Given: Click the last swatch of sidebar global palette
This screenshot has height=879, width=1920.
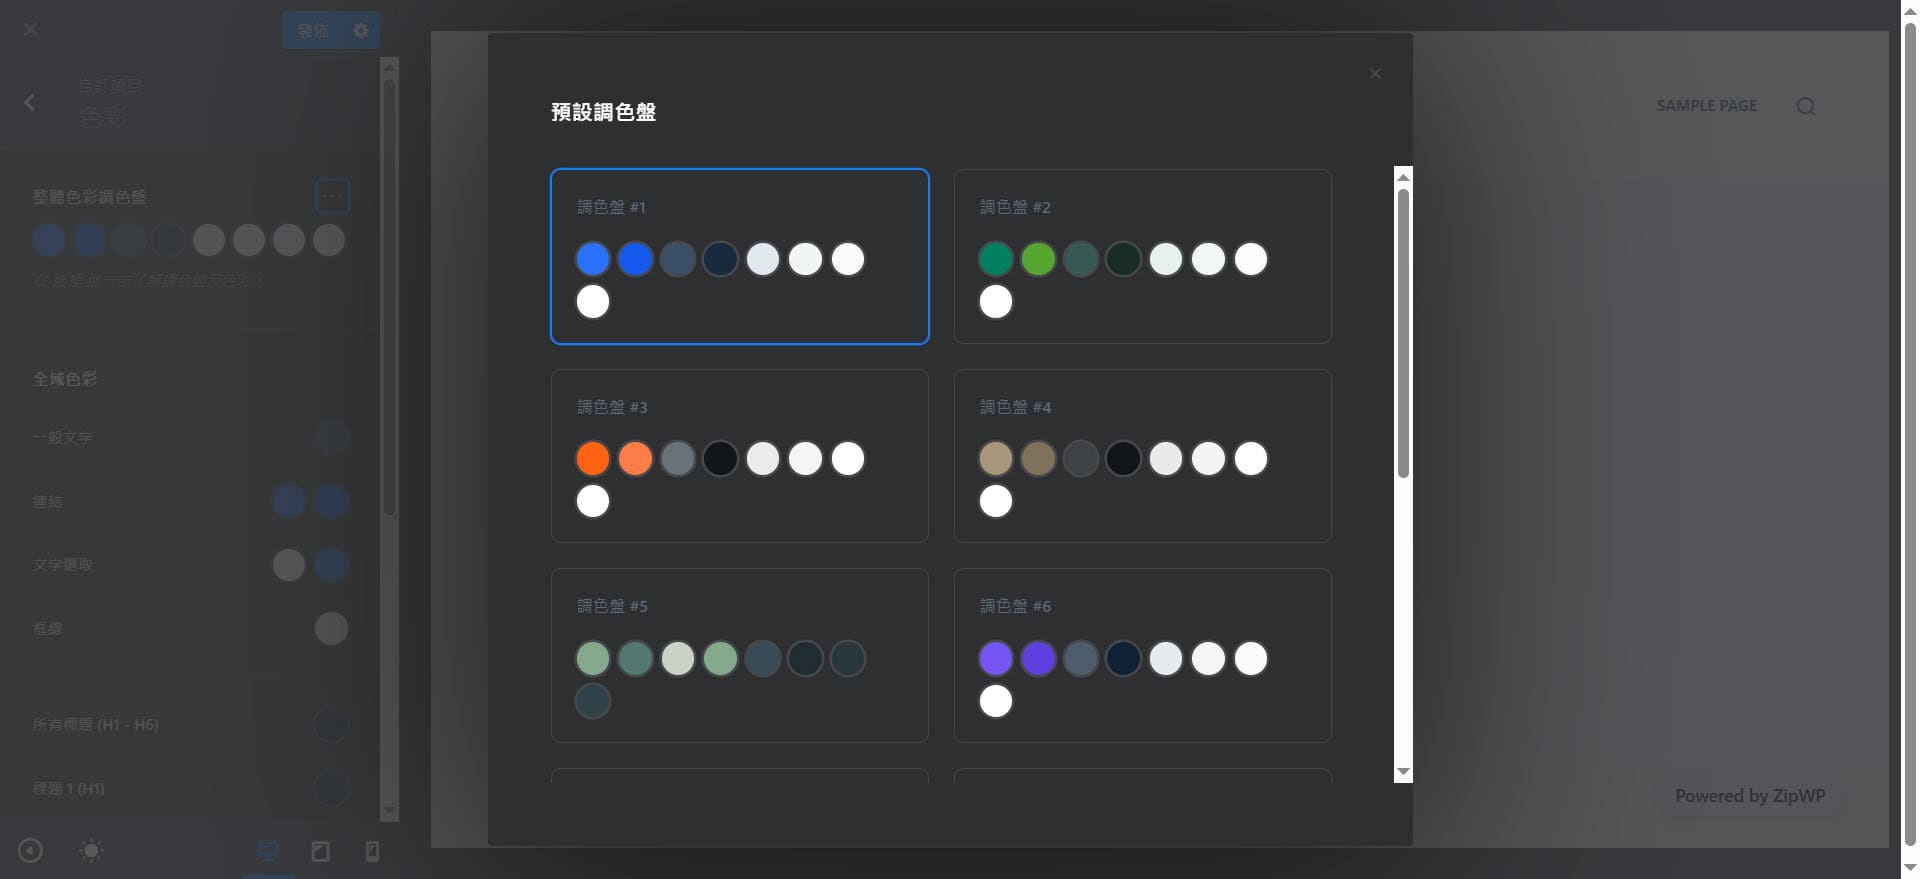Looking at the screenshot, I should (x=329, y=240).
